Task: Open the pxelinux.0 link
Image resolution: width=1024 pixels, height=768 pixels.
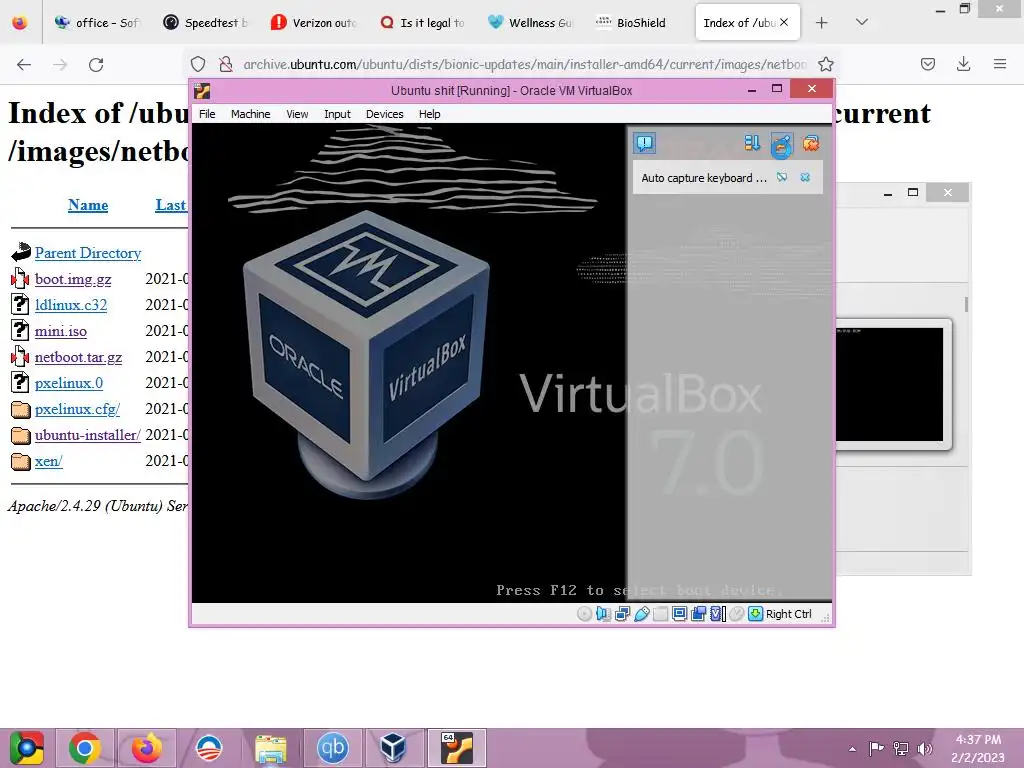Action: (69, 383)
